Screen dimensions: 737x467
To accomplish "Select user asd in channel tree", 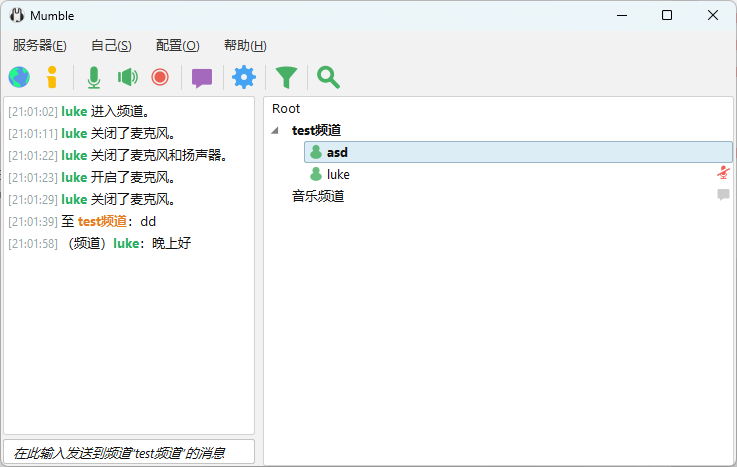I will tap(518, 152).
